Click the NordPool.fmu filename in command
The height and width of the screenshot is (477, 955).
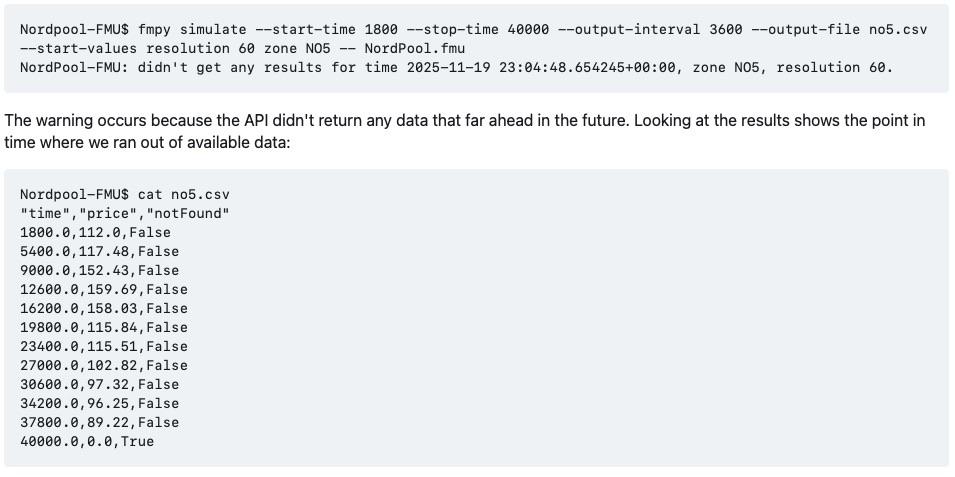click(414, 48)
